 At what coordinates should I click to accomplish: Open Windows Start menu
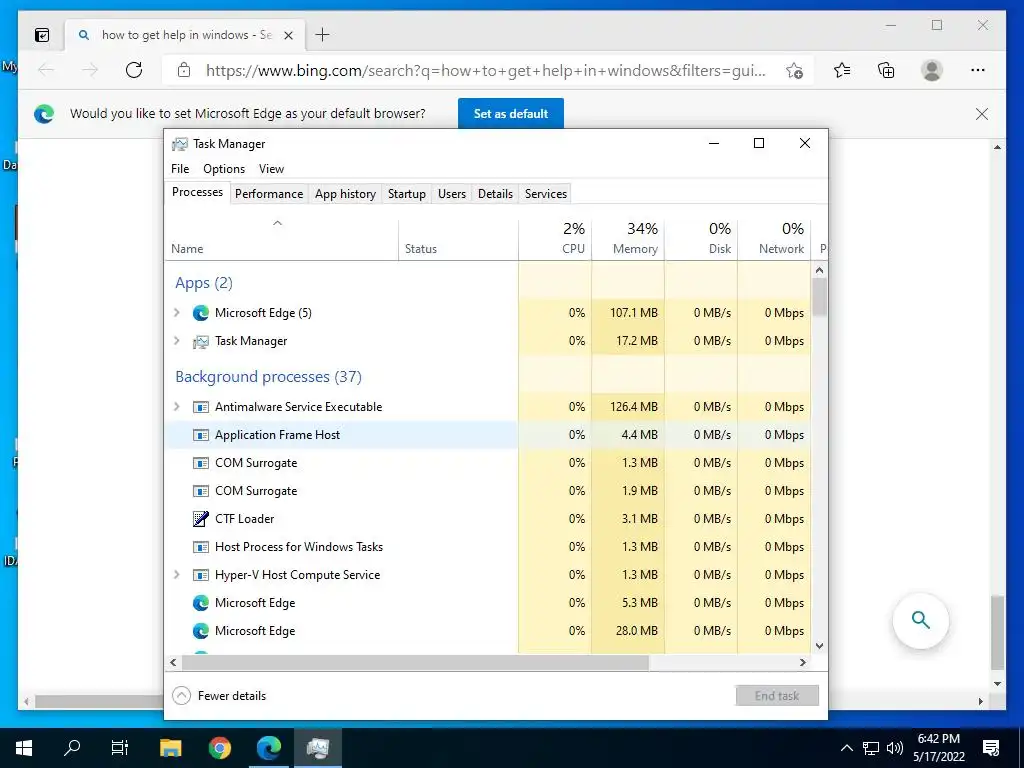[24, 748]
